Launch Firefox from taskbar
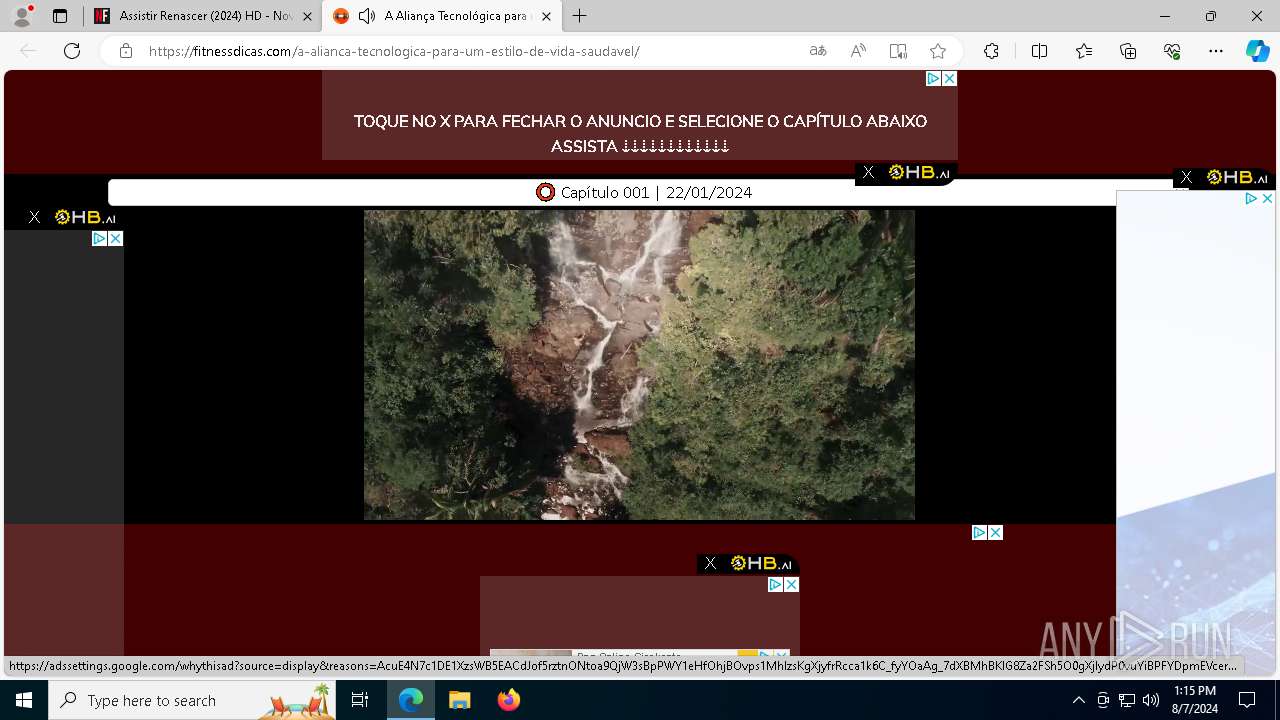Image resolution: width=1280 pixels, height=720 pixels. point(509,700)
